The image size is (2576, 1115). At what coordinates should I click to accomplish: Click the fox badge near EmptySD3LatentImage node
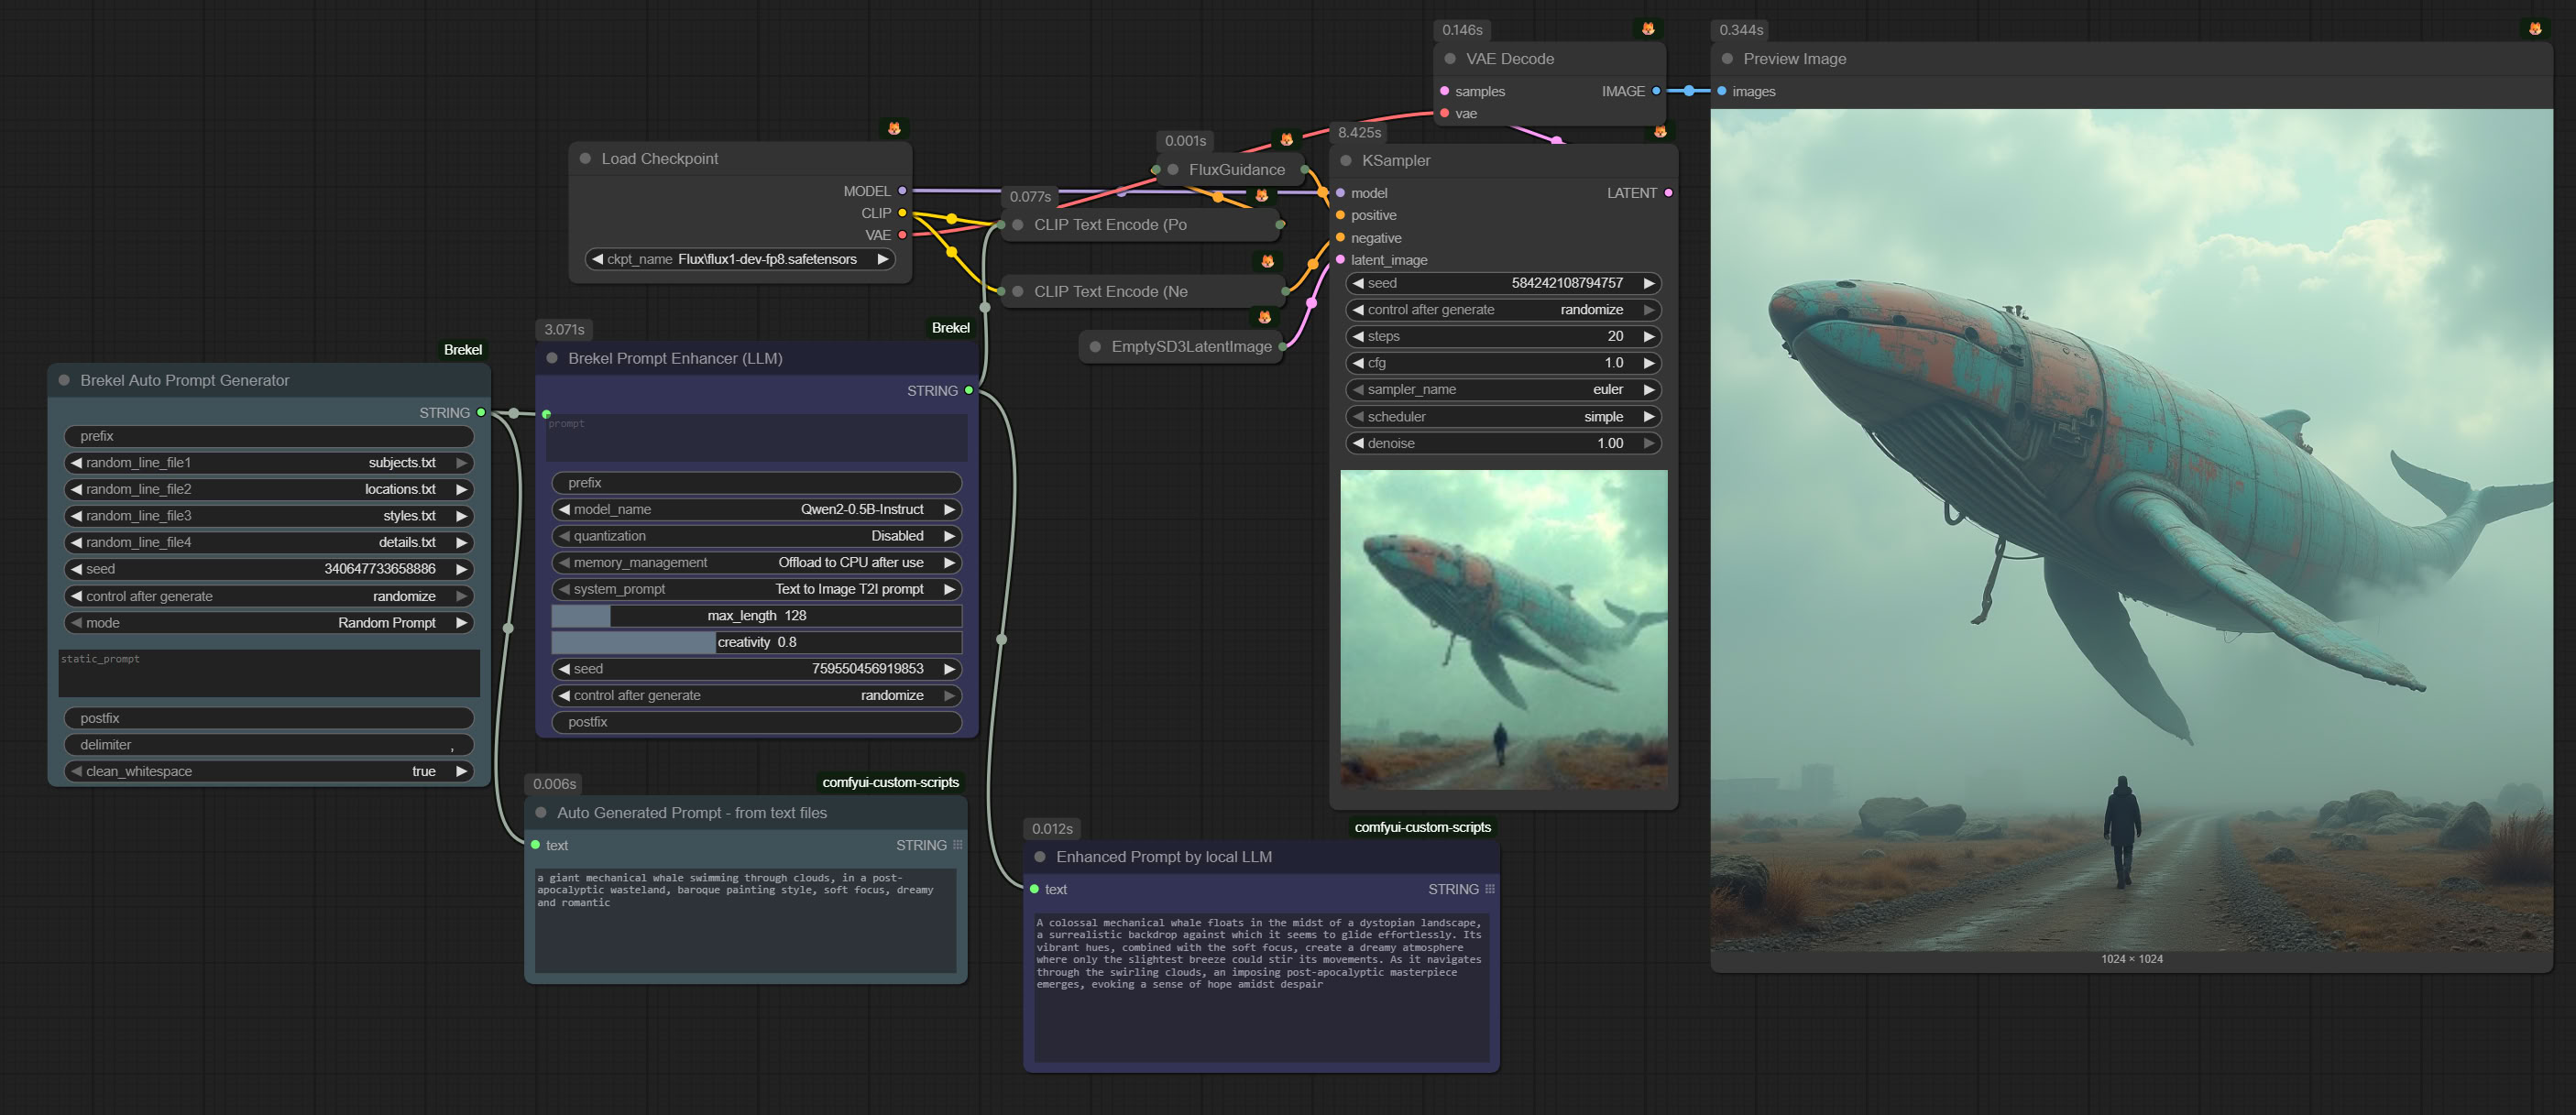[1265, 317]
